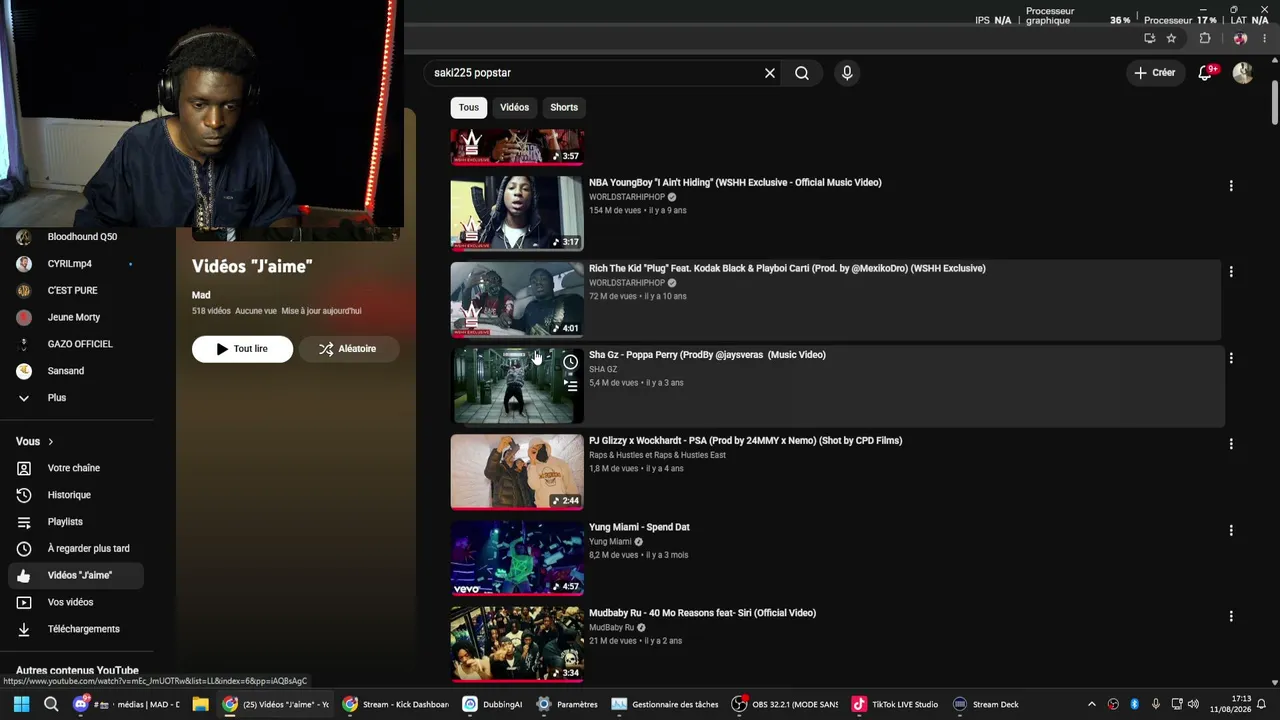The width and height of the screenshot is (1280, 720).
Task: Switch to Paramètres in the taskbar
Action: click(567, 704)
